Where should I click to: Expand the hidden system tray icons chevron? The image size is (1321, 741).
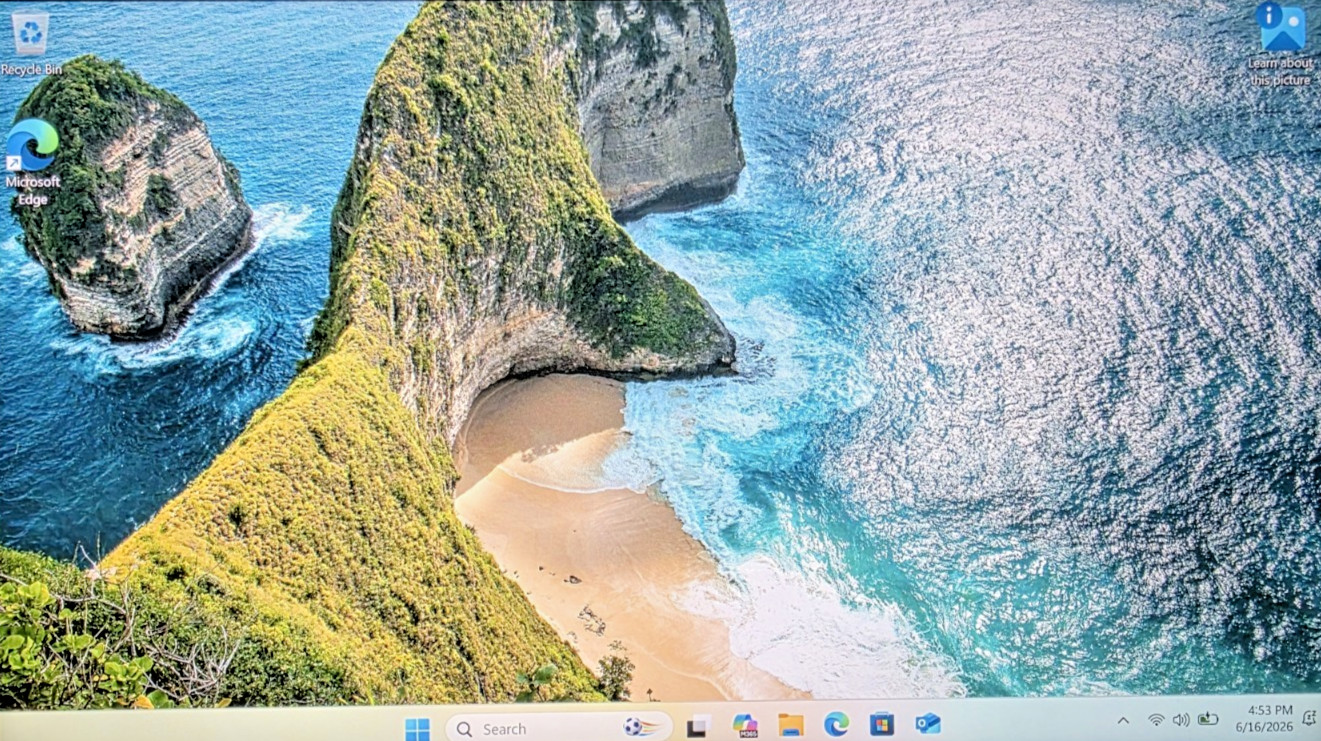click(x=1123, y=720)
